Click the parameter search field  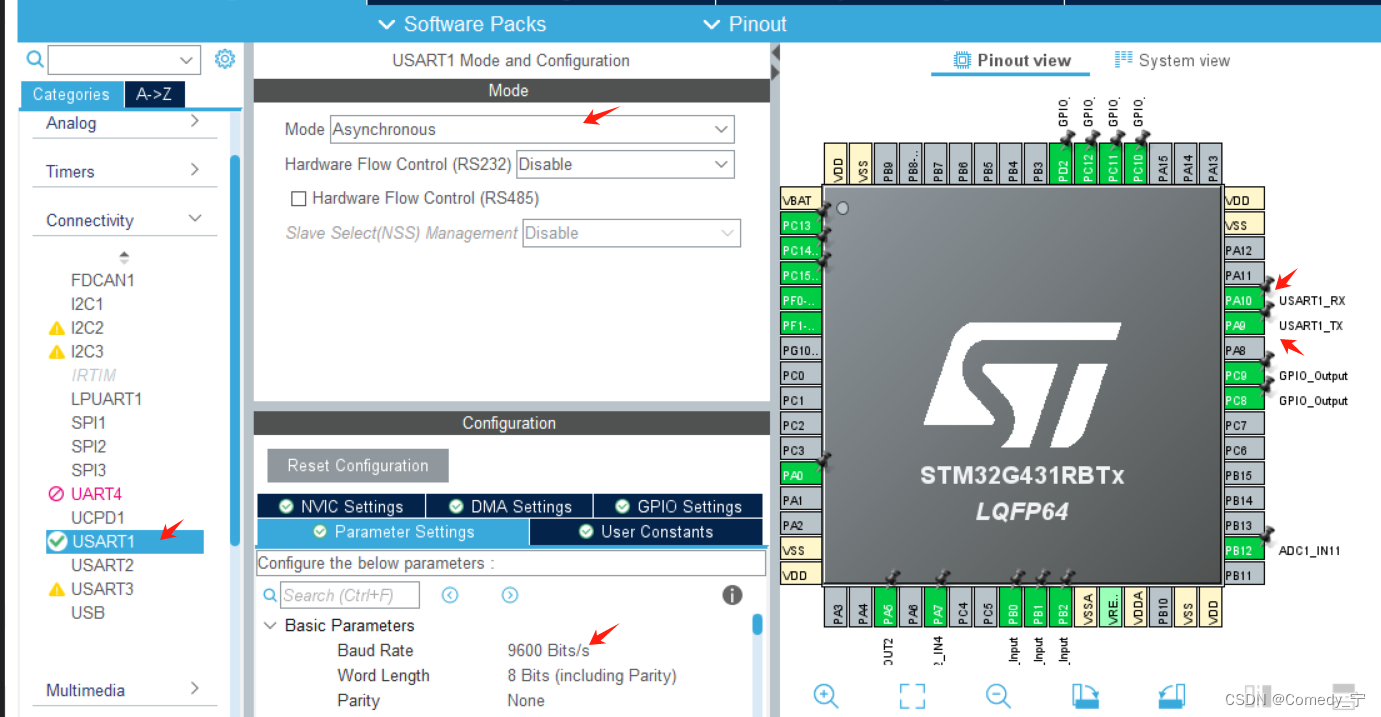click(x=348, y=595)
